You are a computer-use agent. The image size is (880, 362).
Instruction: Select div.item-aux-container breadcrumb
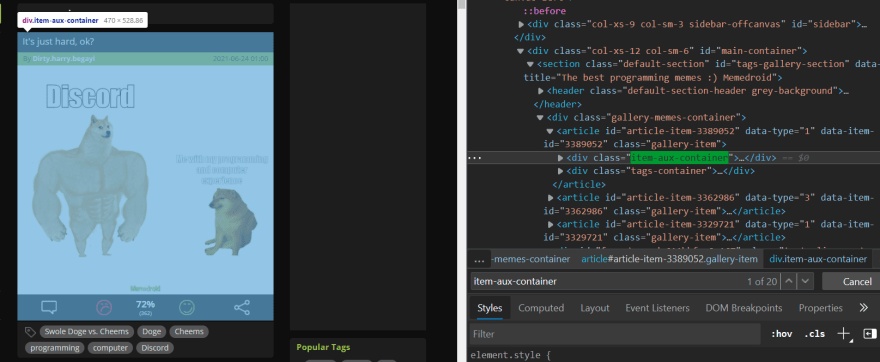click(818, 259)
